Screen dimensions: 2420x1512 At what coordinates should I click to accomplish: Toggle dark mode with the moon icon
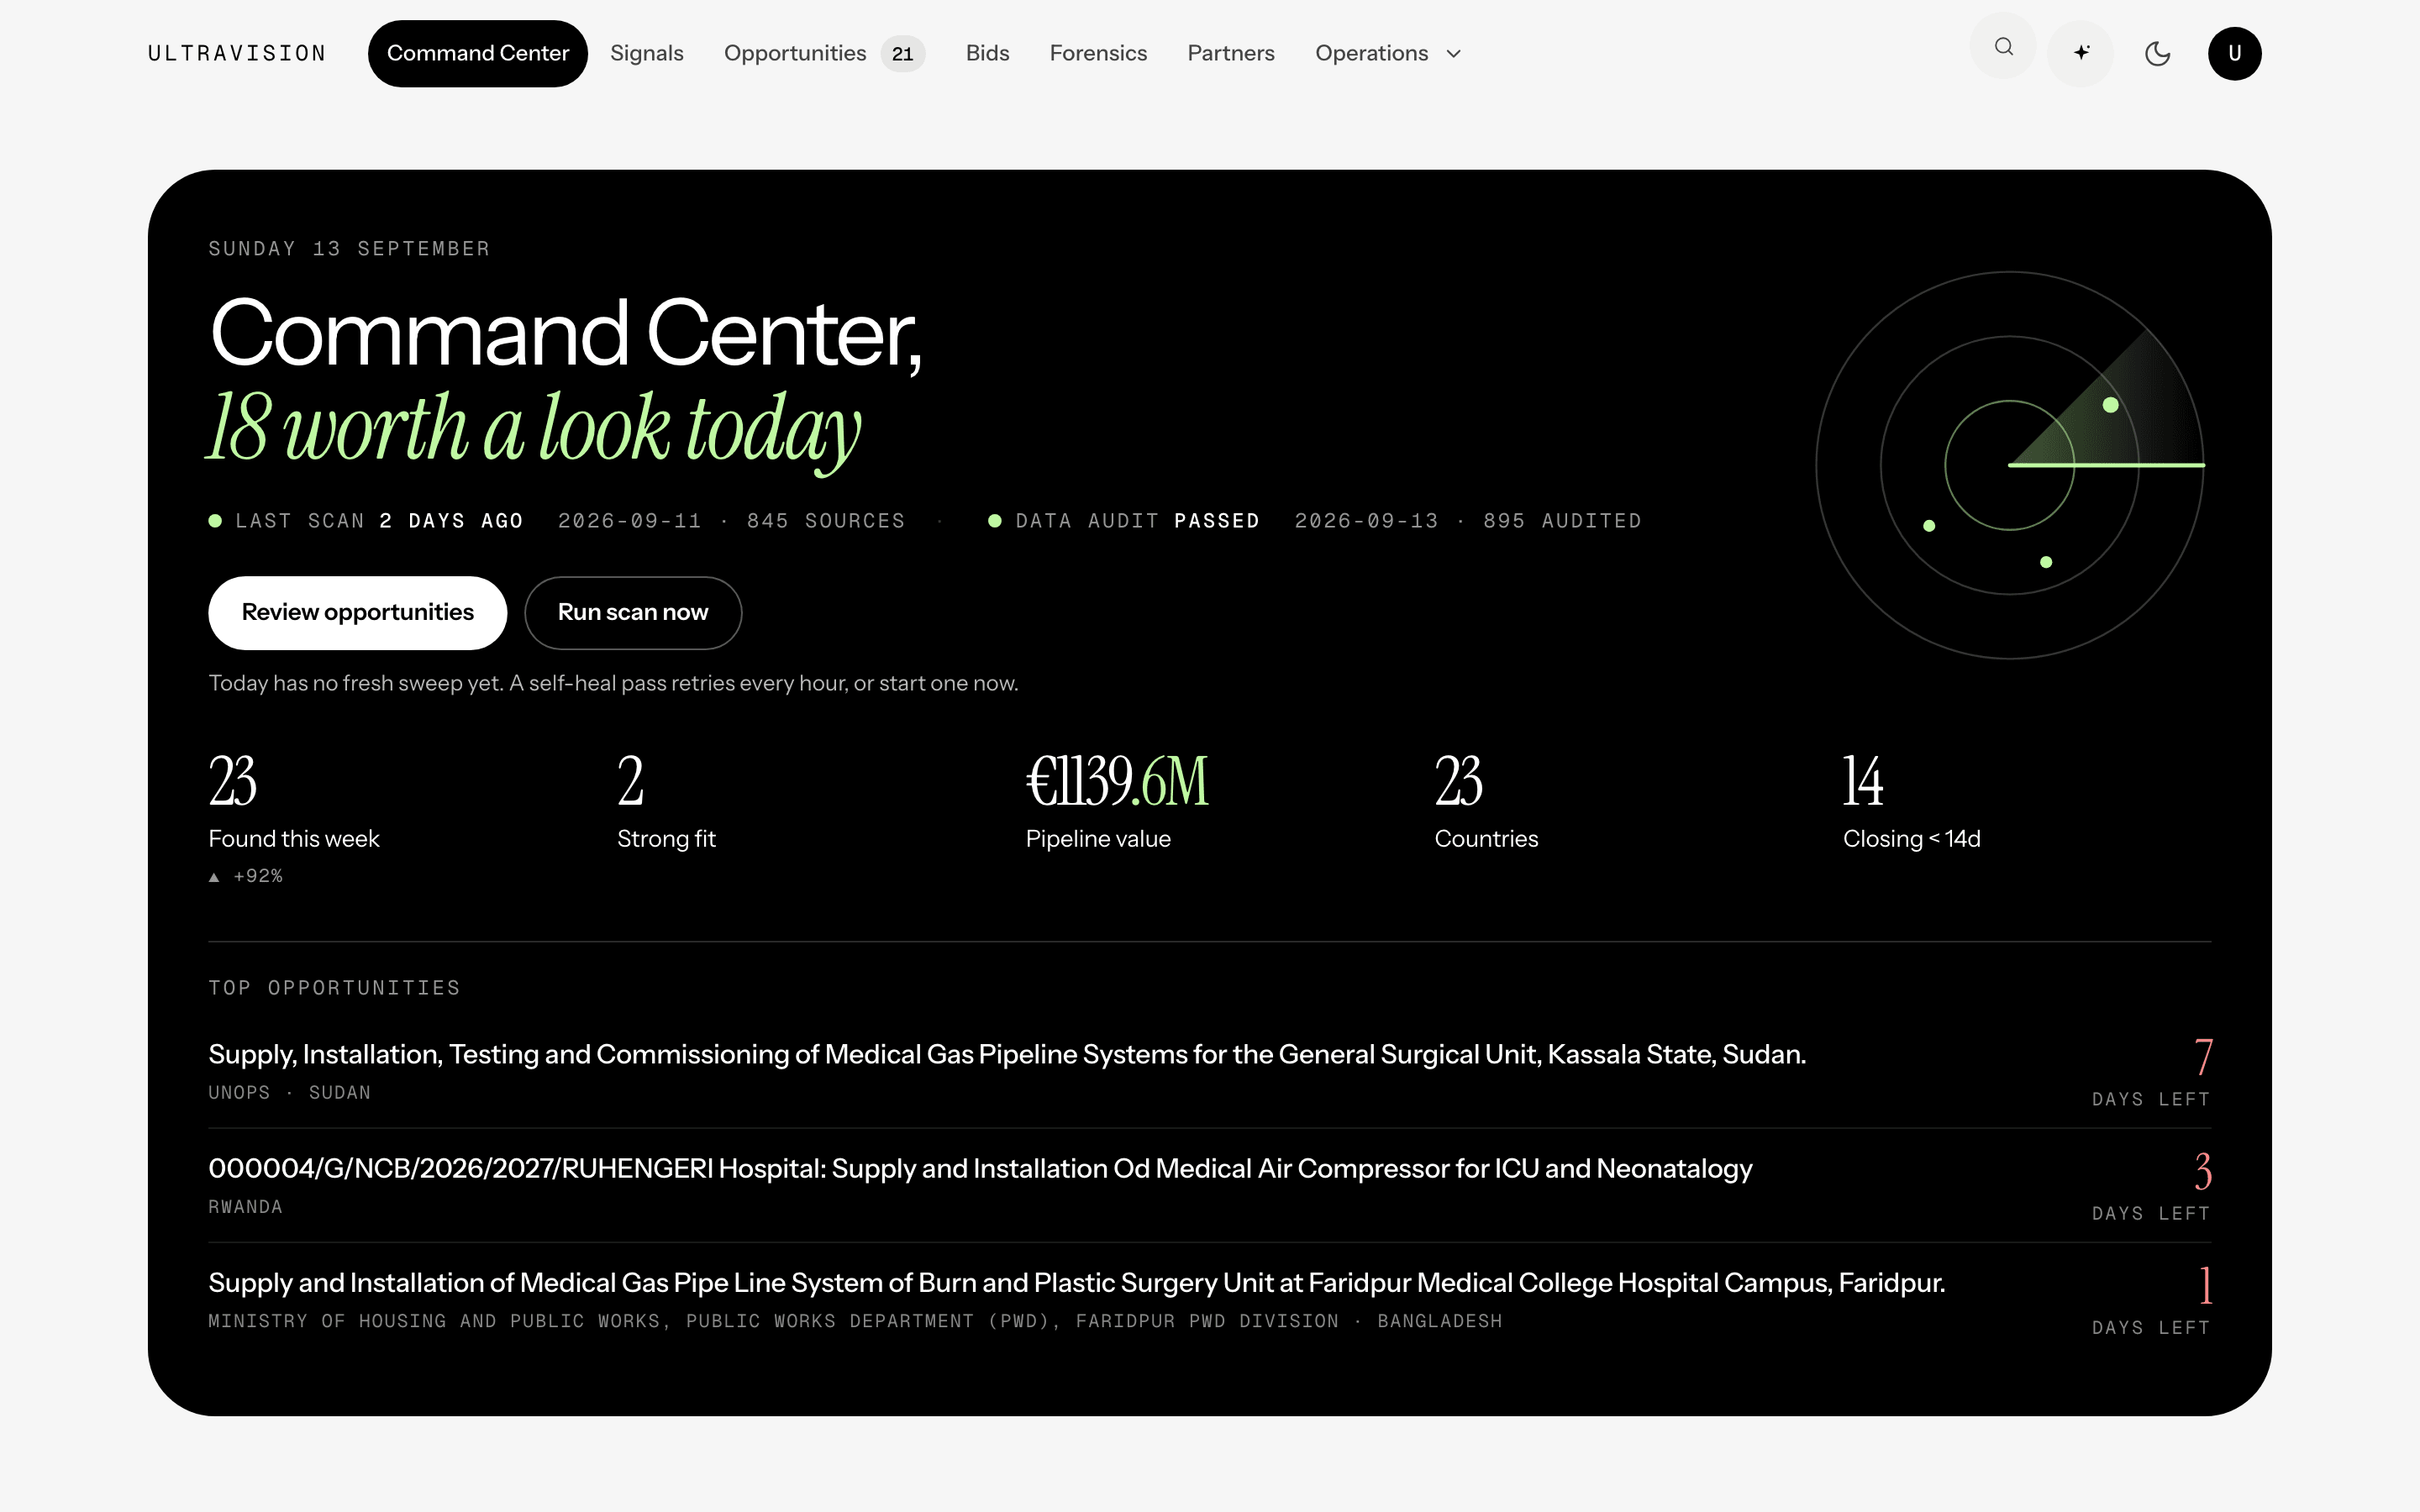pyautogui.click(x=2157, y=53)
